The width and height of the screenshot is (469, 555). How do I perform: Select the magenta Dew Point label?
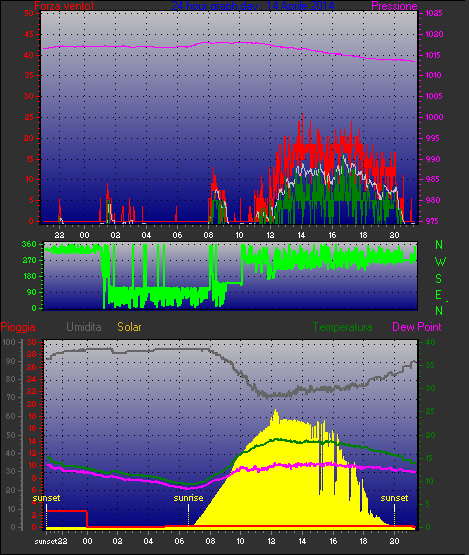[417, 327]
